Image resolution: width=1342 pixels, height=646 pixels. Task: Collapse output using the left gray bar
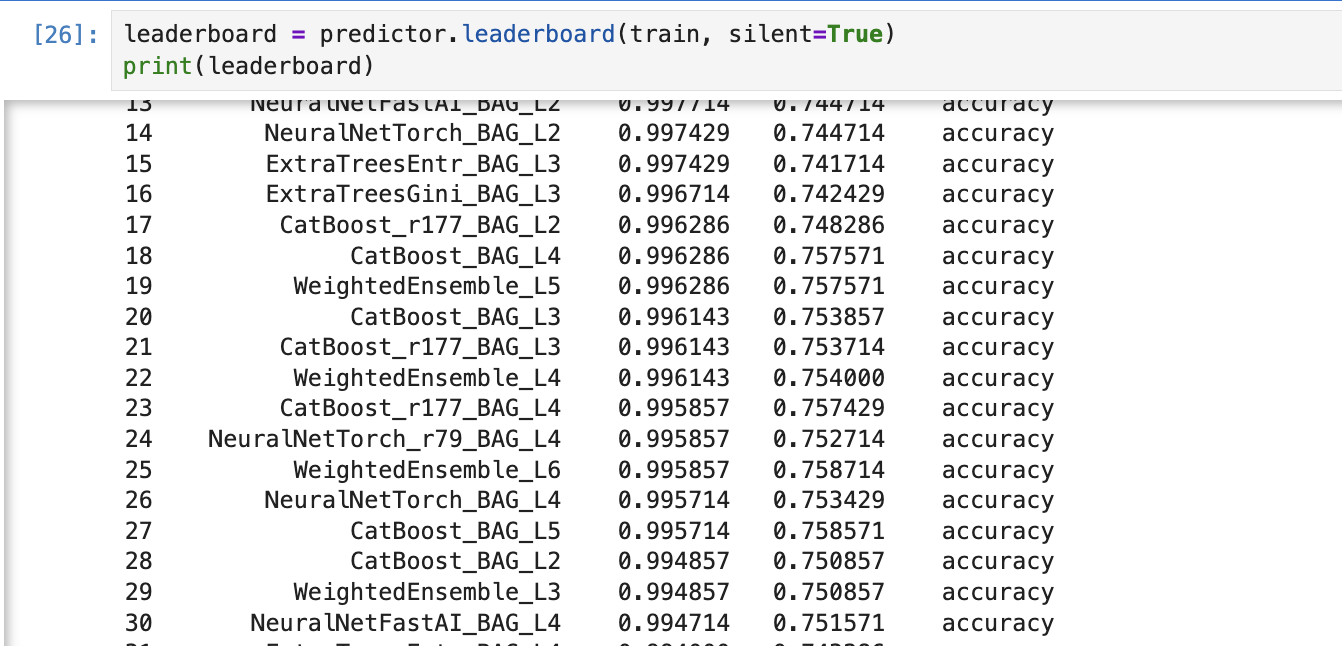point(8,370)
